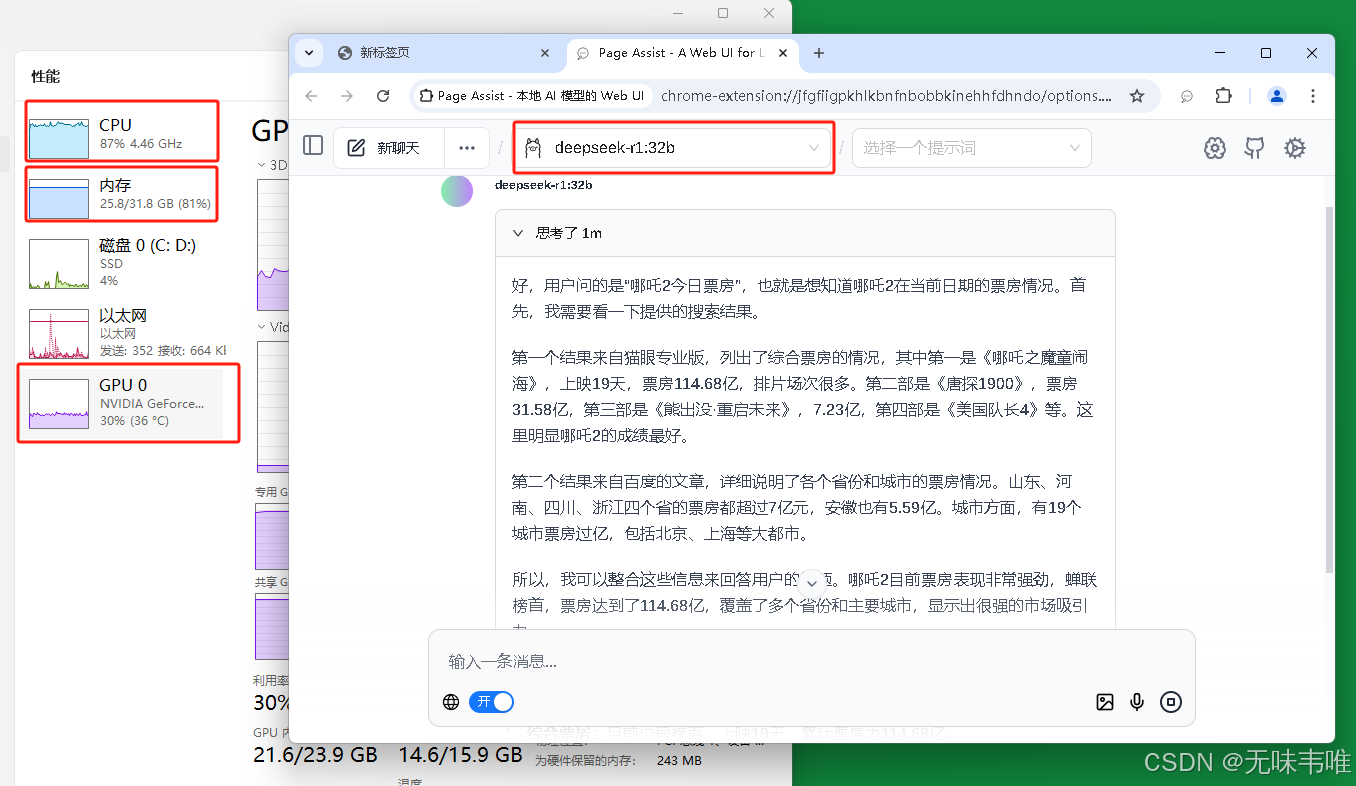Open the three-dot more options beside 新聊天

466,148
